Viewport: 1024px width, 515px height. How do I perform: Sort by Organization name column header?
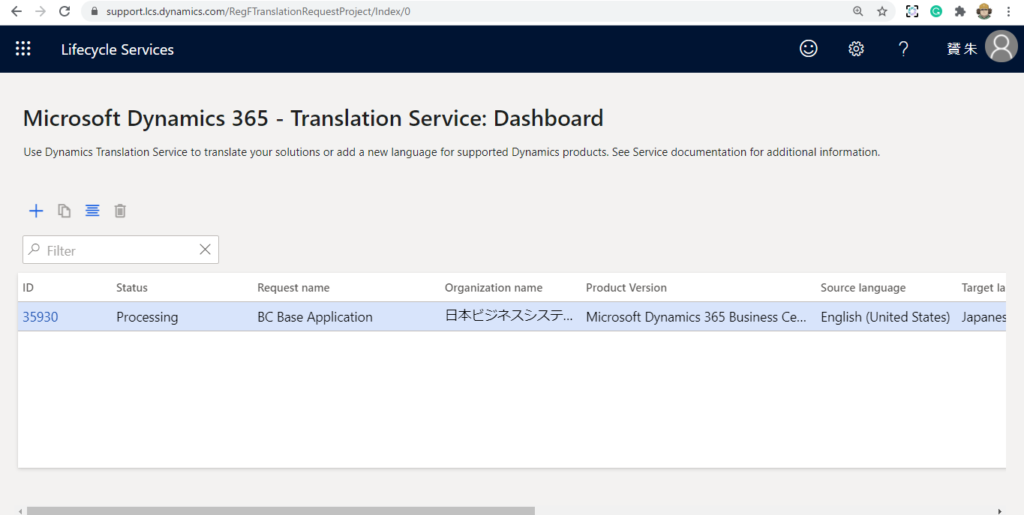(494, 288)
